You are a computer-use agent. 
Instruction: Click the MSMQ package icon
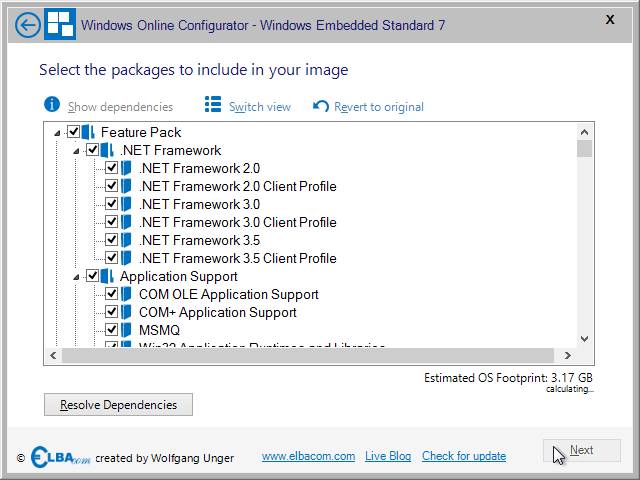pos(126,330)
